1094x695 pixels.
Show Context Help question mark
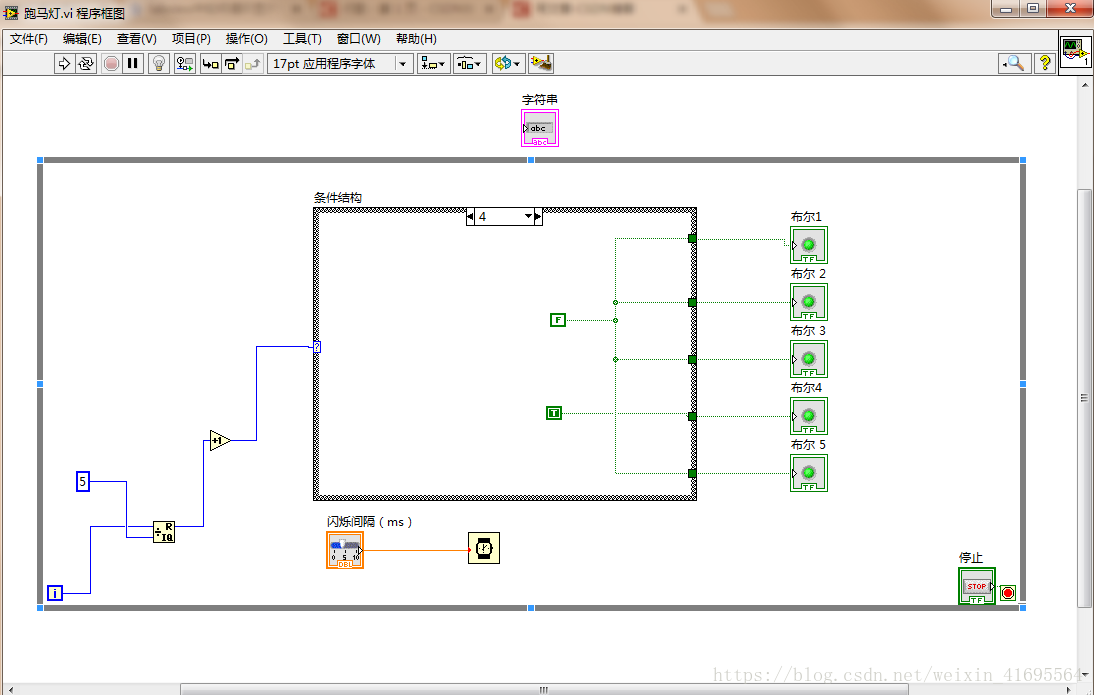1044,63
